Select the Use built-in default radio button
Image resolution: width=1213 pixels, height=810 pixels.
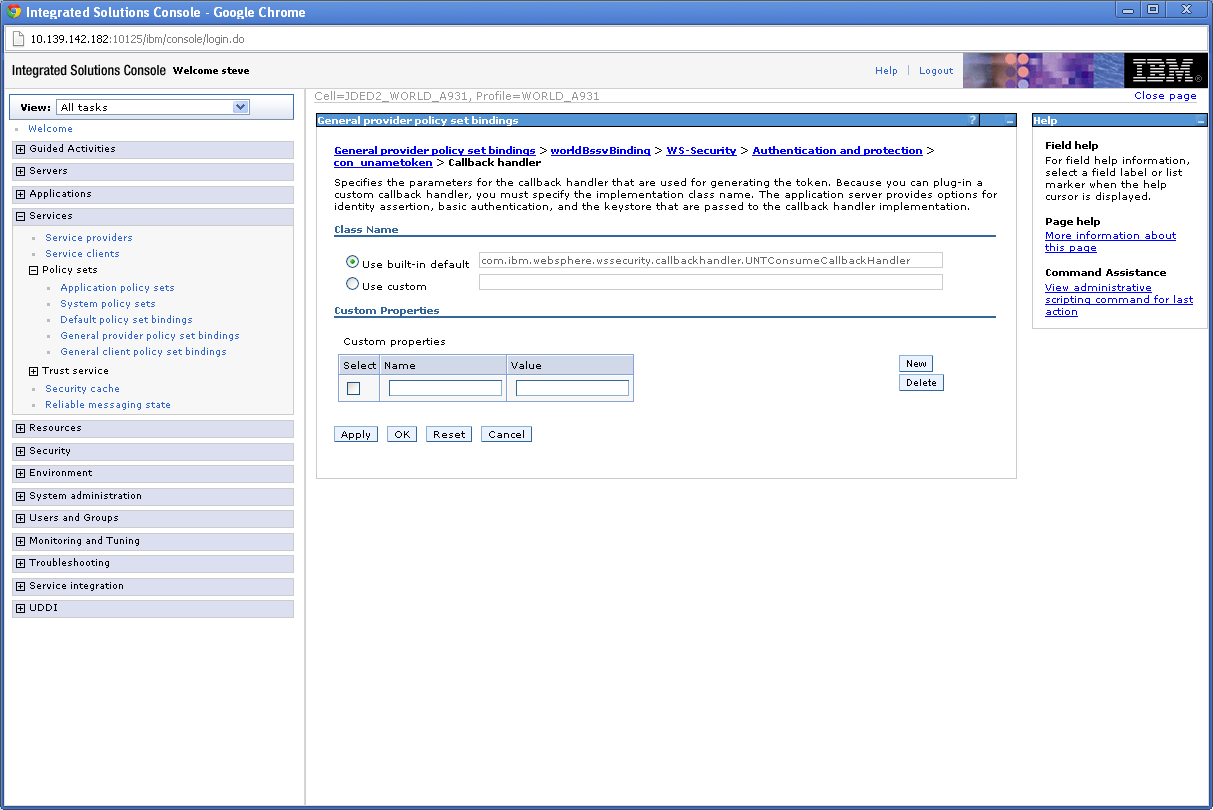(x=352, y=262)
